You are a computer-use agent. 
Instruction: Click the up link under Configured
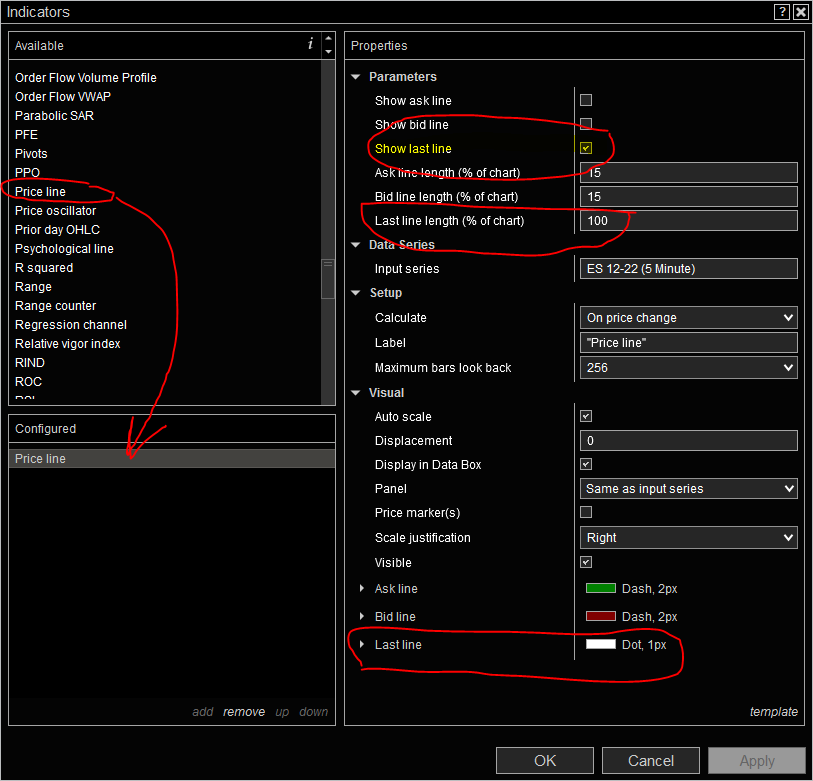(x=282, y=712)
